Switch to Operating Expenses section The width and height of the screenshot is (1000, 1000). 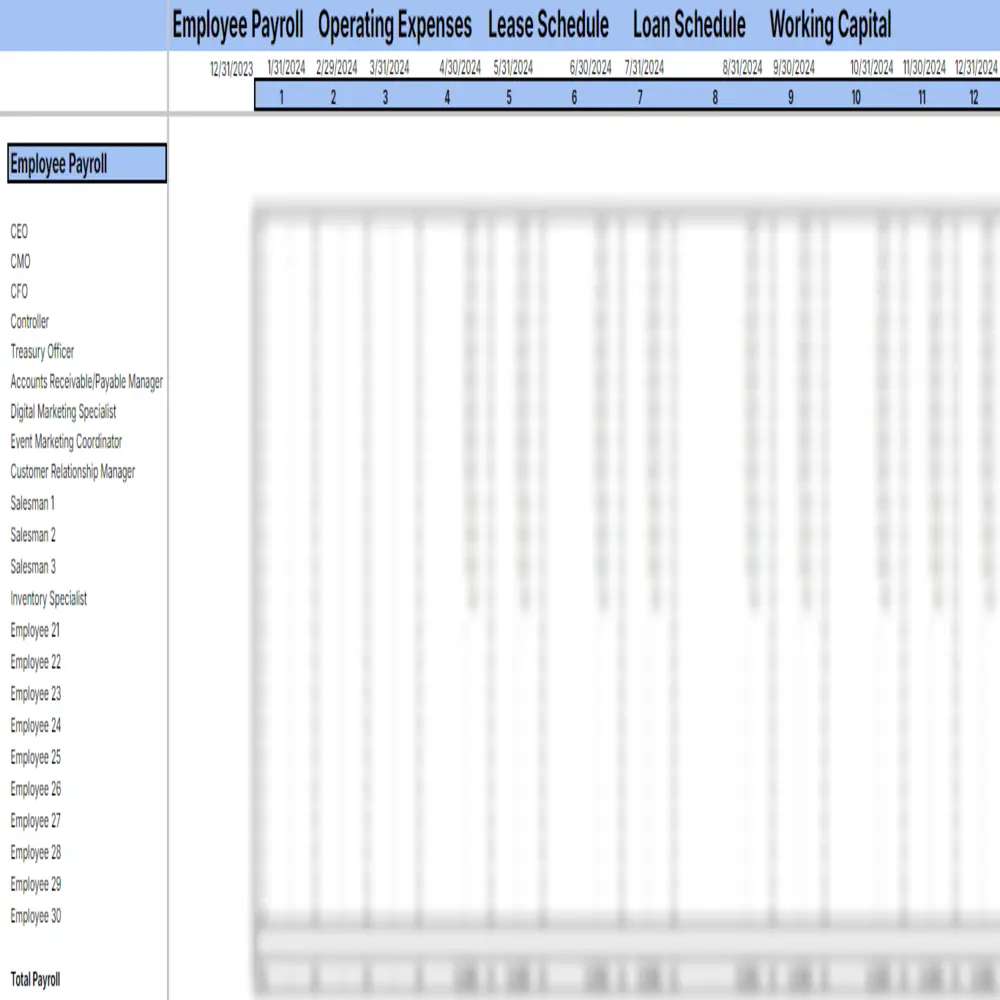(x=394, y=26)
